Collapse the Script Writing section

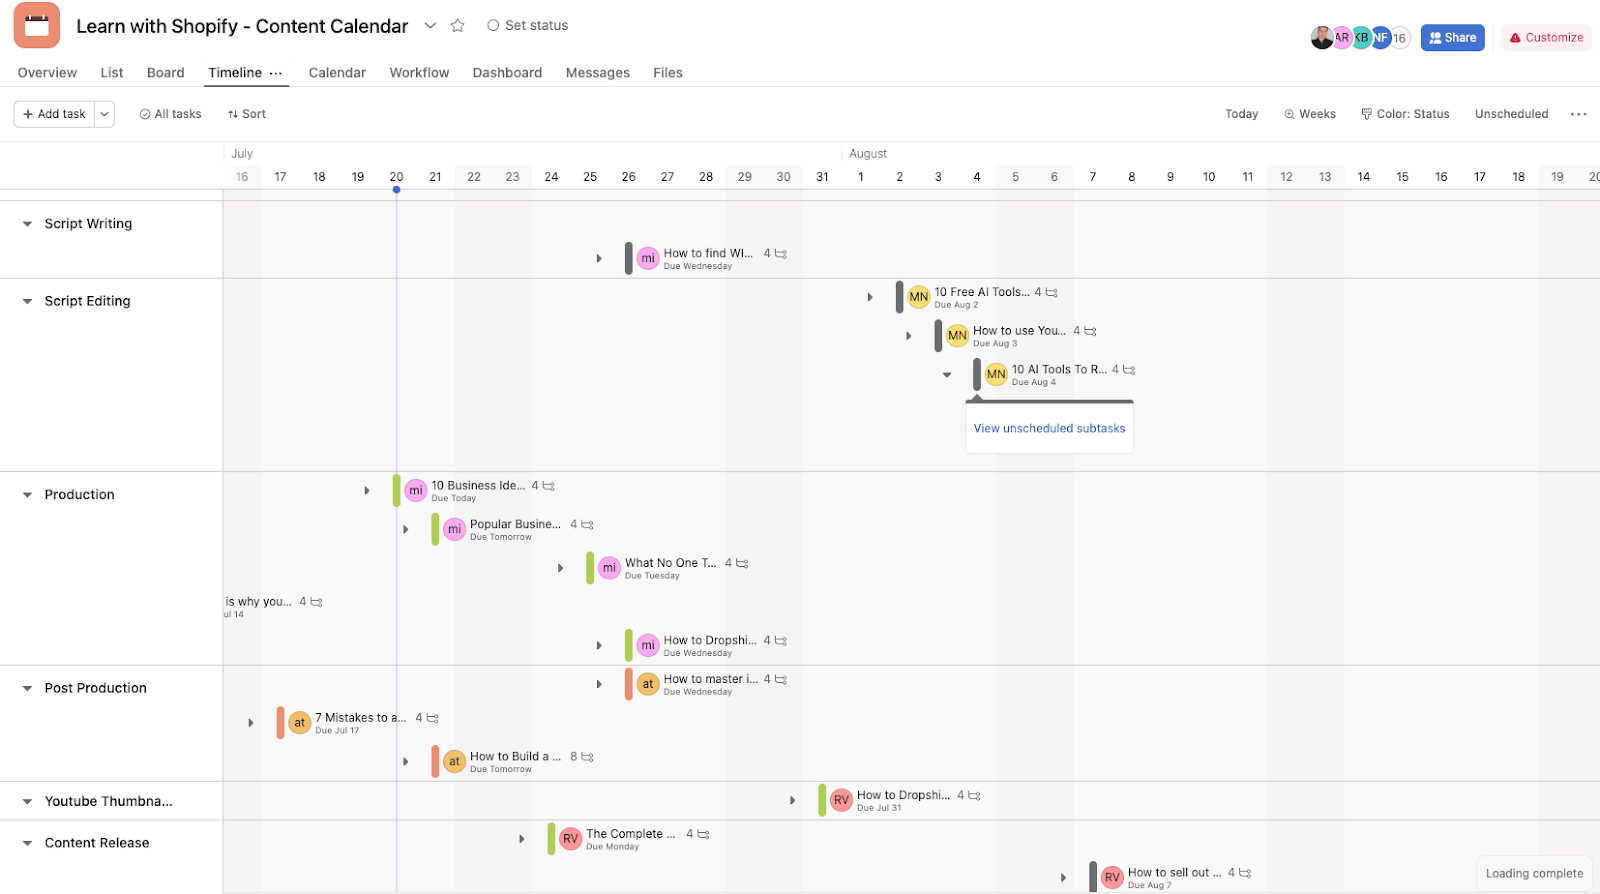point(27,224)
